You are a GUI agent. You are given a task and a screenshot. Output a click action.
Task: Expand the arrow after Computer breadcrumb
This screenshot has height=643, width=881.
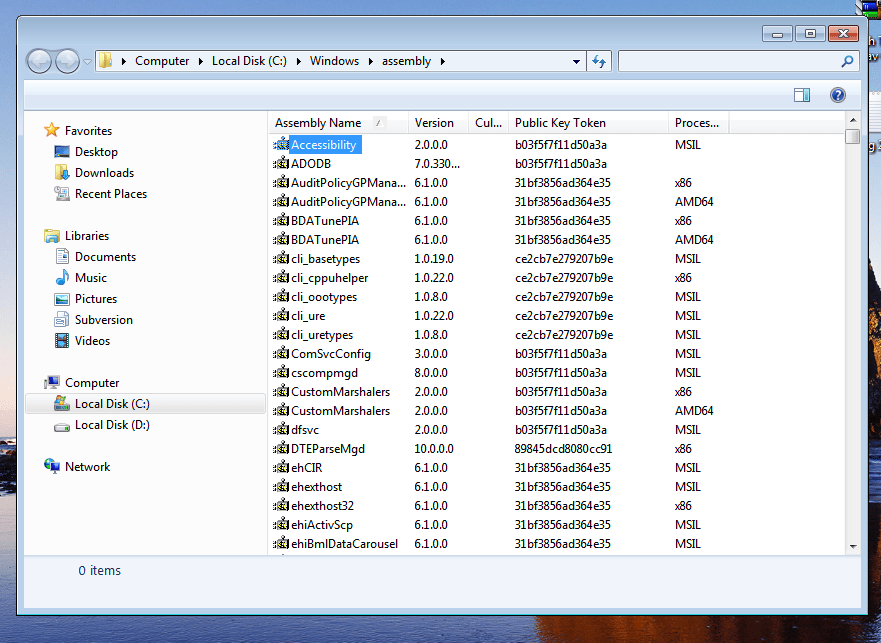pyautogui.click(x=201, y=61)
